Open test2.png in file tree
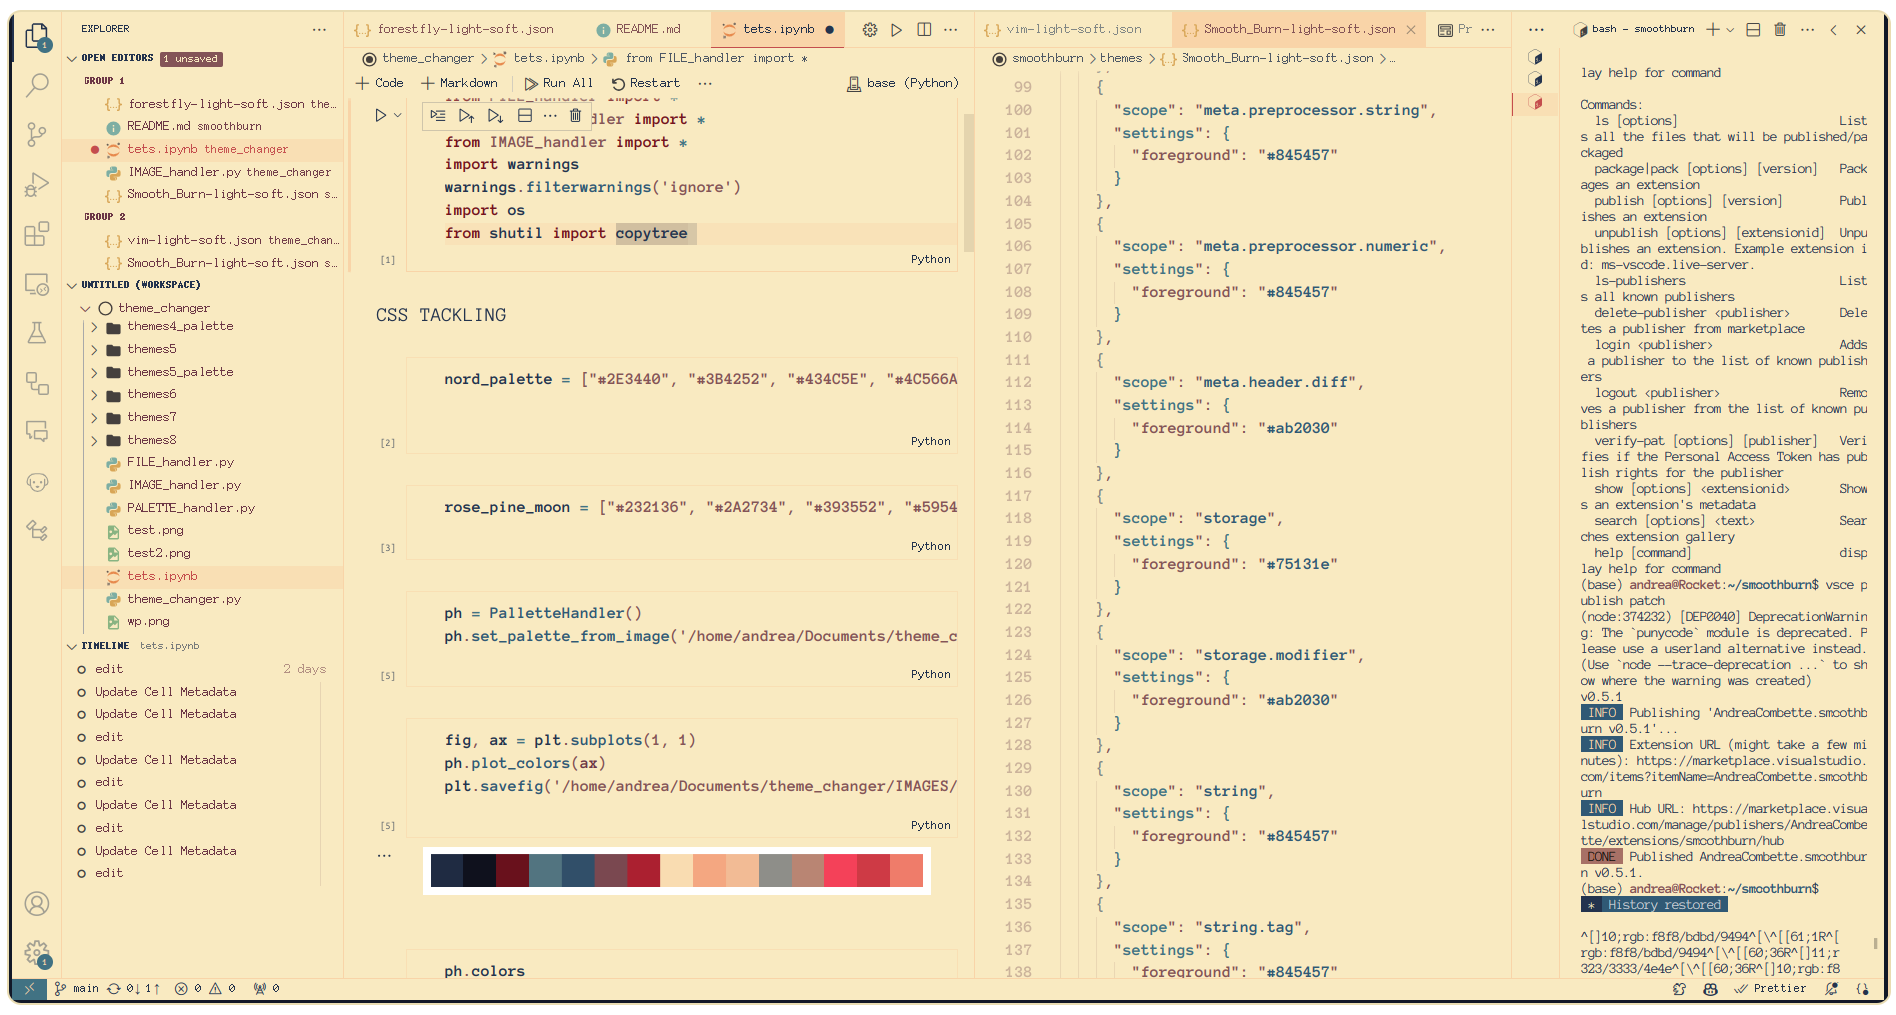 pos(158,553)
